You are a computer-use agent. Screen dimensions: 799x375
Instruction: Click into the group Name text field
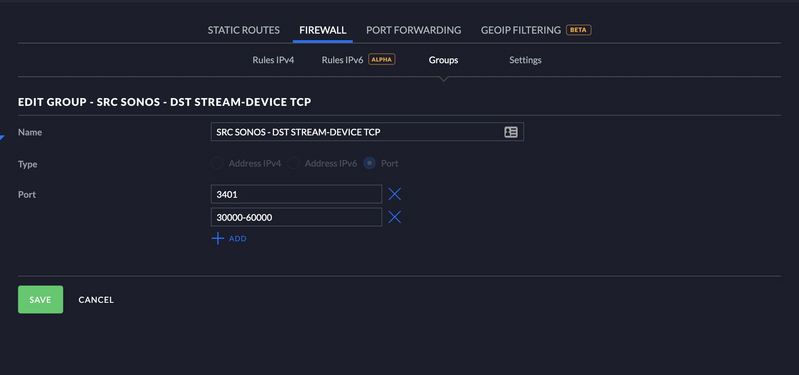[367, 132]
